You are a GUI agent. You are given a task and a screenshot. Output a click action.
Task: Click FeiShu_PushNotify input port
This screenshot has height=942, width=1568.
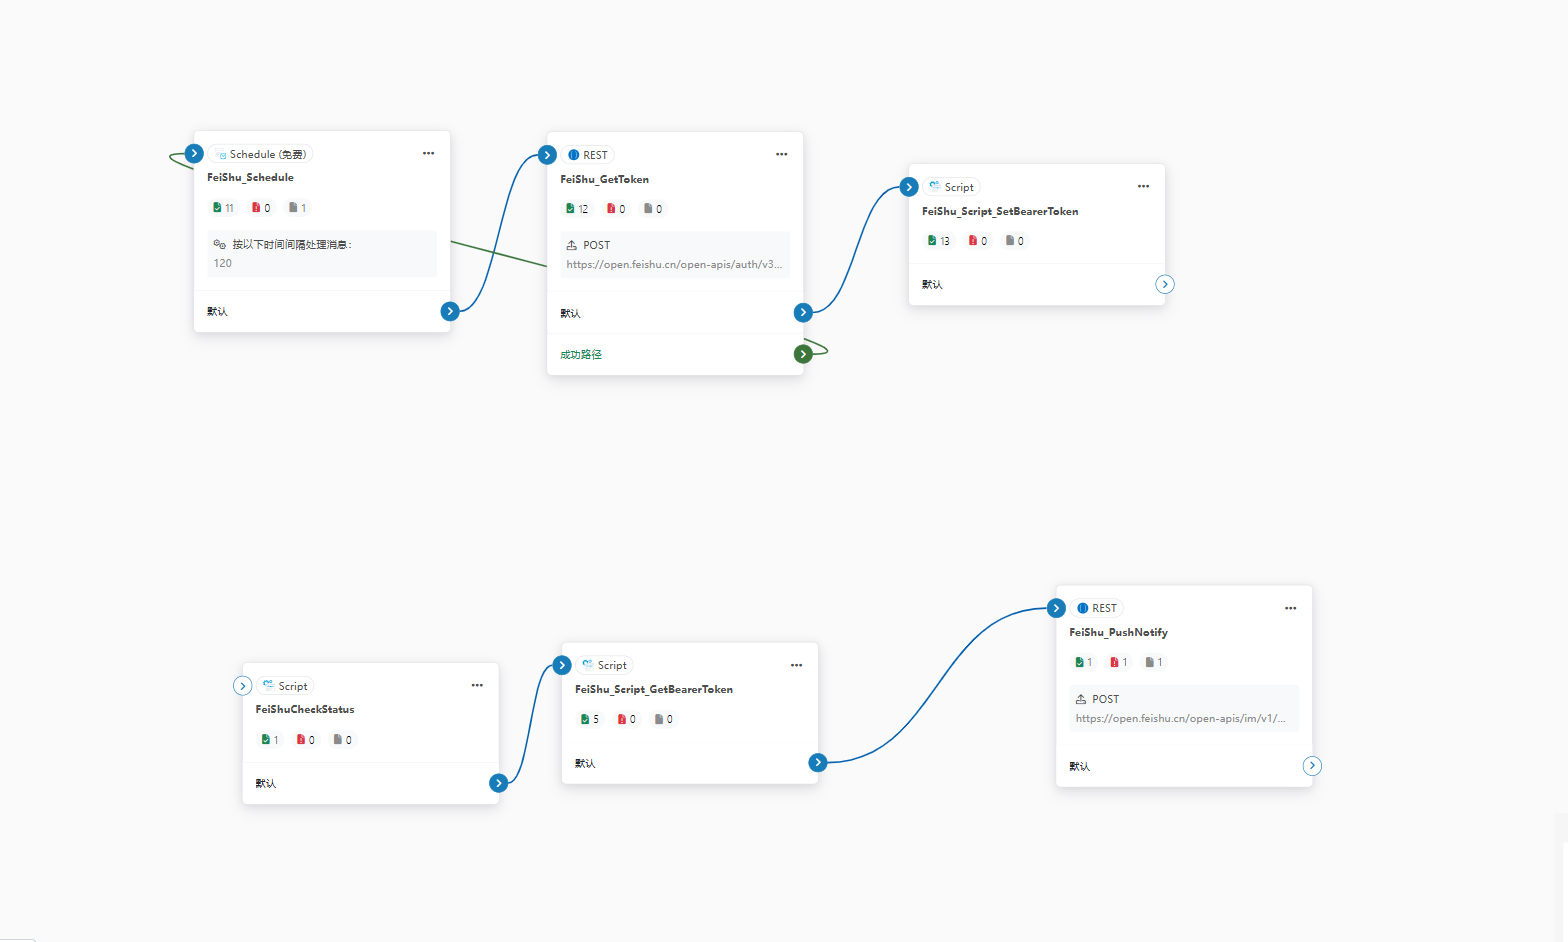pos(1057,608)
